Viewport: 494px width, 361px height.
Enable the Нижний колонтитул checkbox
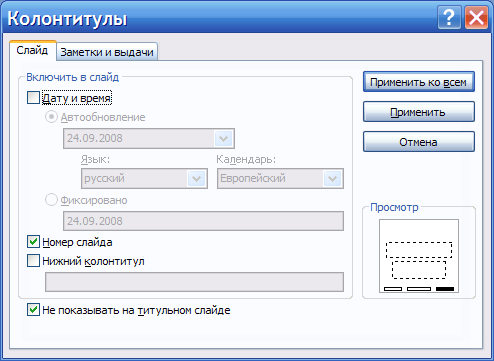[33, 261]
